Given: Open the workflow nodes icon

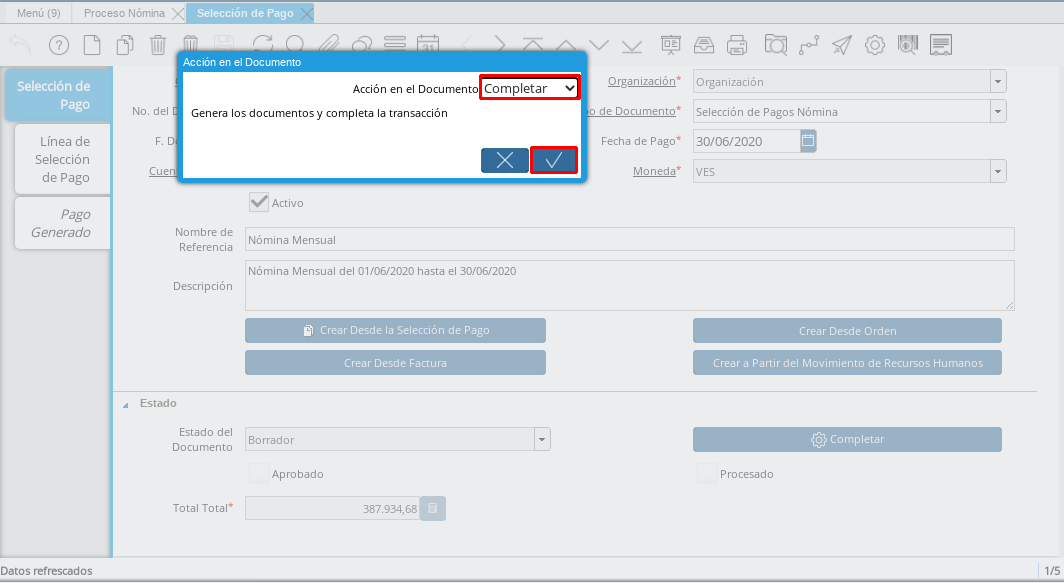Looking at the screenshot, I should click(x=809, y=45).
